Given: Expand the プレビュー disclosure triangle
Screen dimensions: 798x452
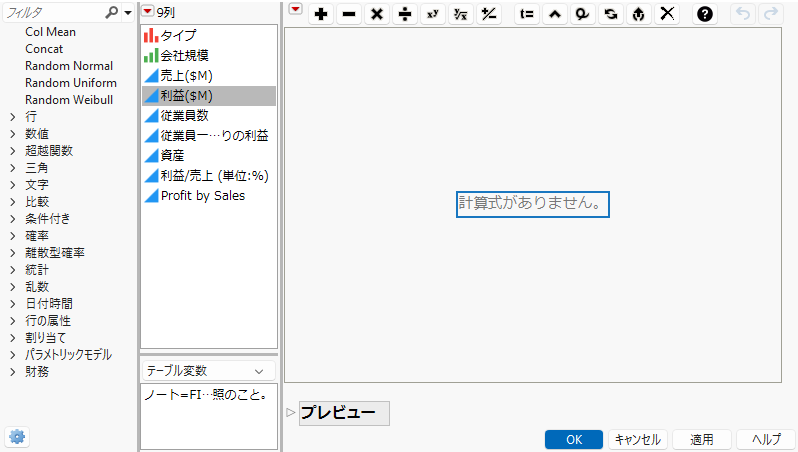Looking at the screenshot, I should point(291,412).
